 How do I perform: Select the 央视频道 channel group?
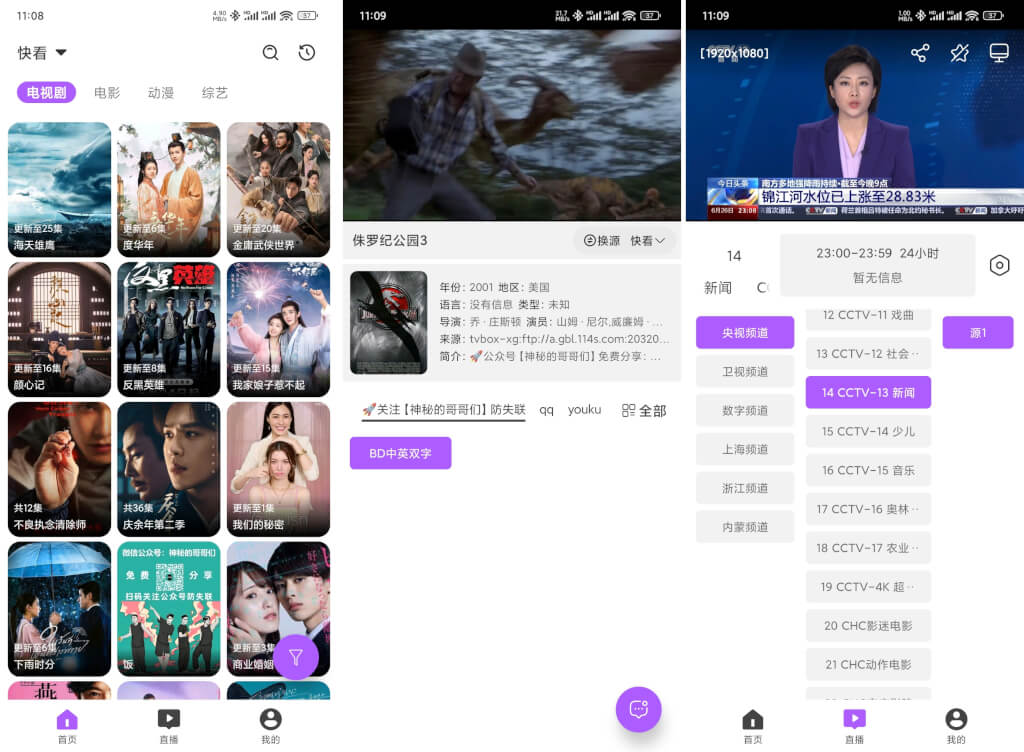pyautogui.click(x=745, y=333)
